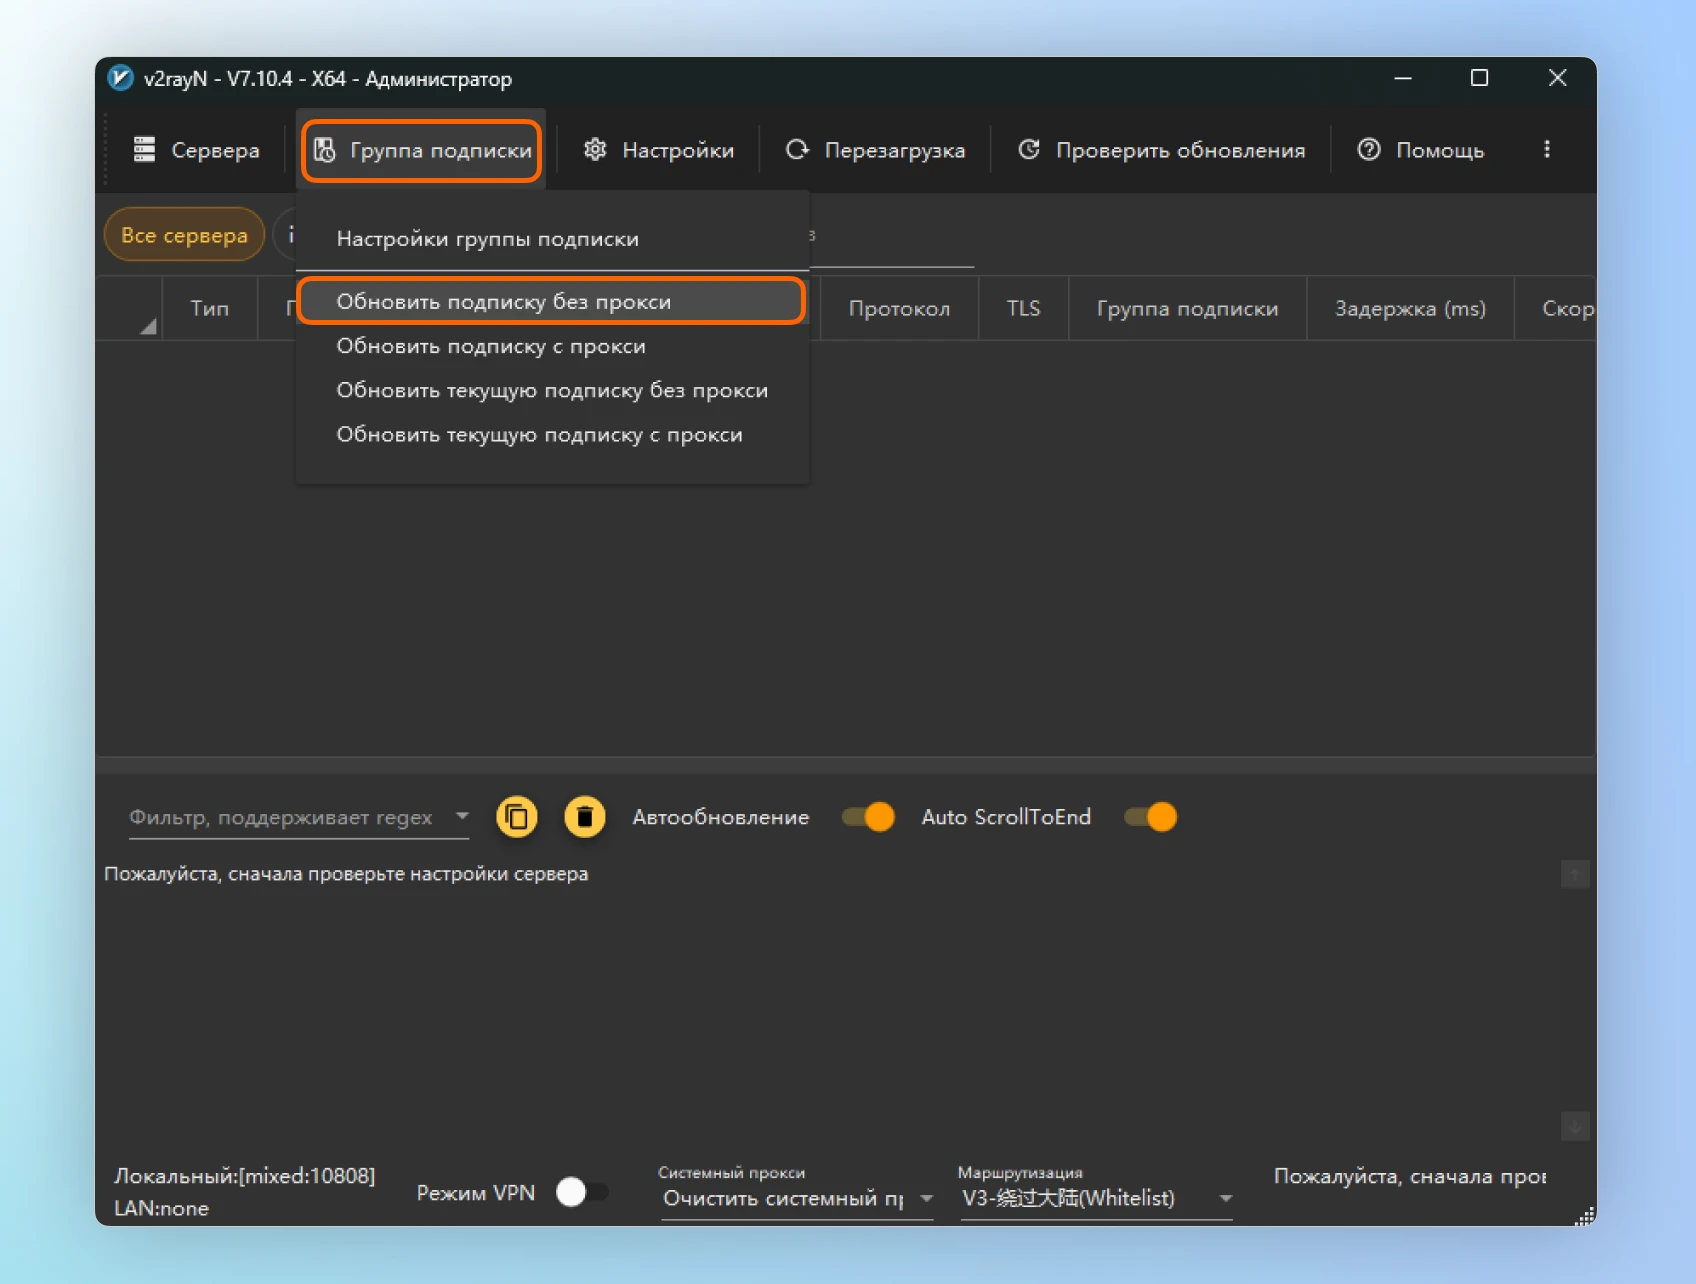This screenshot has width=1696, height=1284.
Task: Click the Проверить обновления refresh icon
Action: 1028,150
